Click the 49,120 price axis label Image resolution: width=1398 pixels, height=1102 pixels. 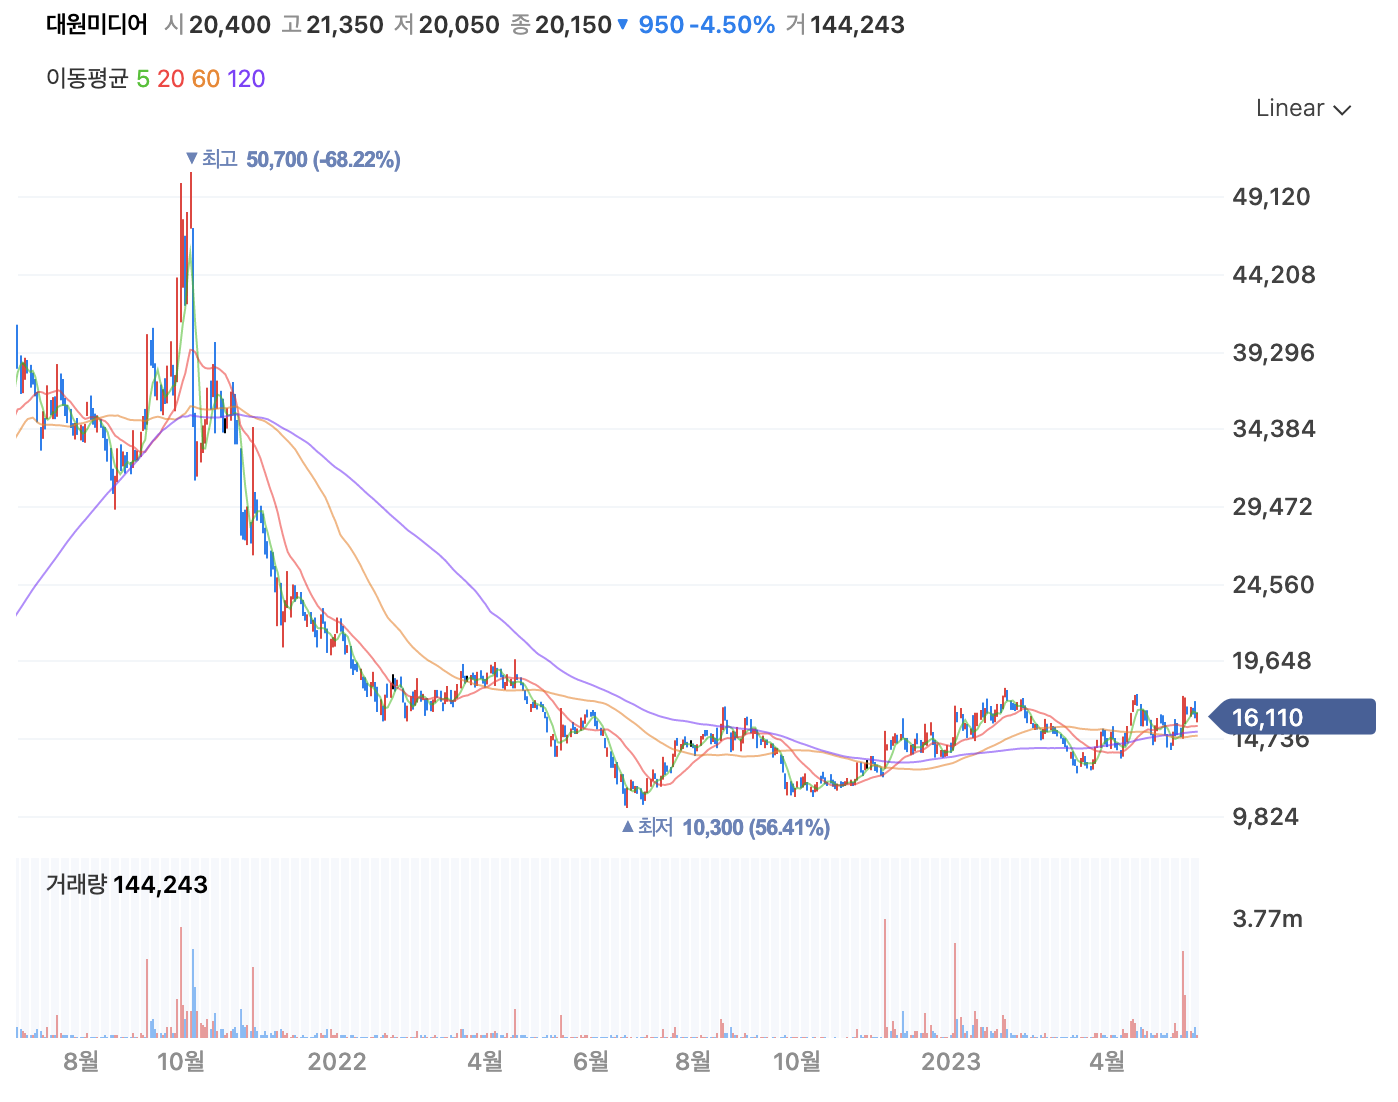(1271, 197)
